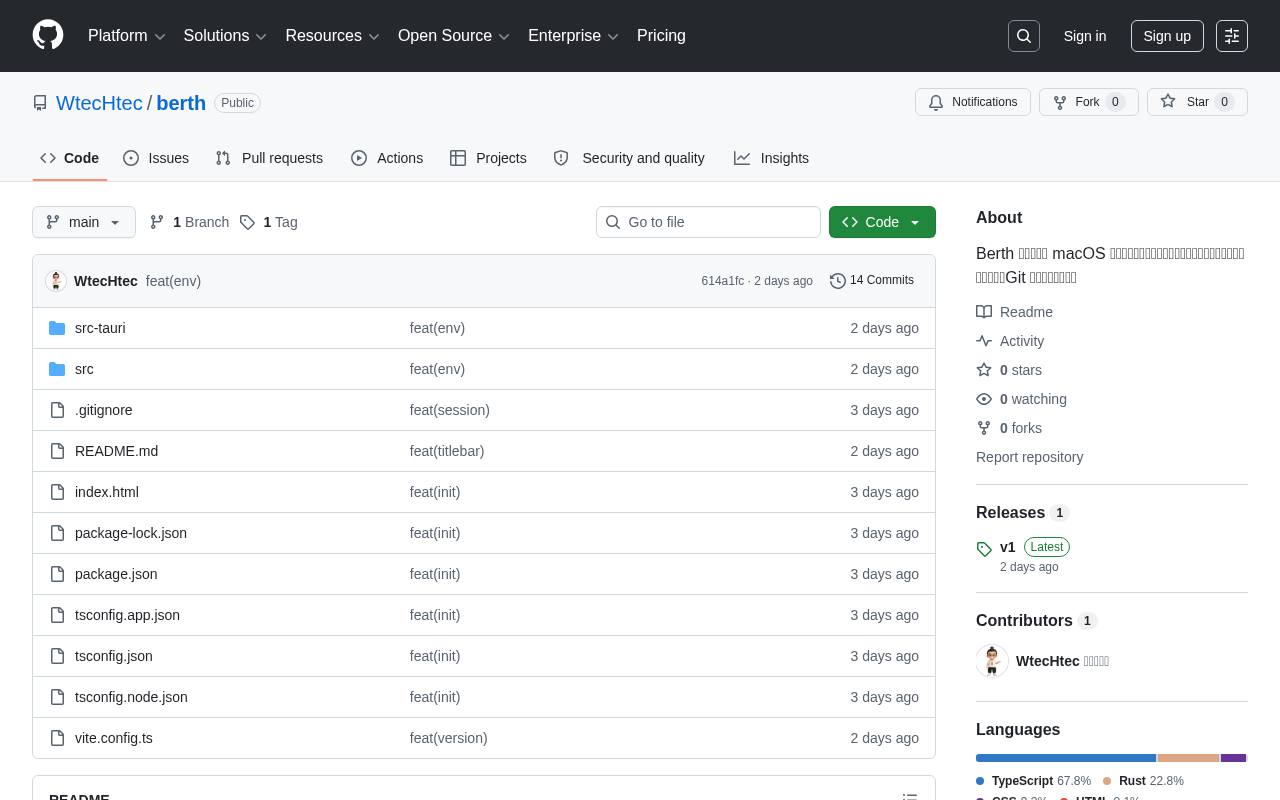This screenshot has width=1280, height=800.
Task: Open the green Code dropdown button
Action: (882, 222)
